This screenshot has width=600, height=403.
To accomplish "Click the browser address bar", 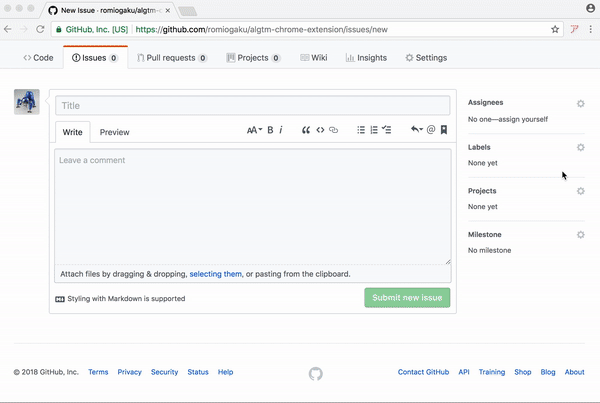I will (307, 29).
